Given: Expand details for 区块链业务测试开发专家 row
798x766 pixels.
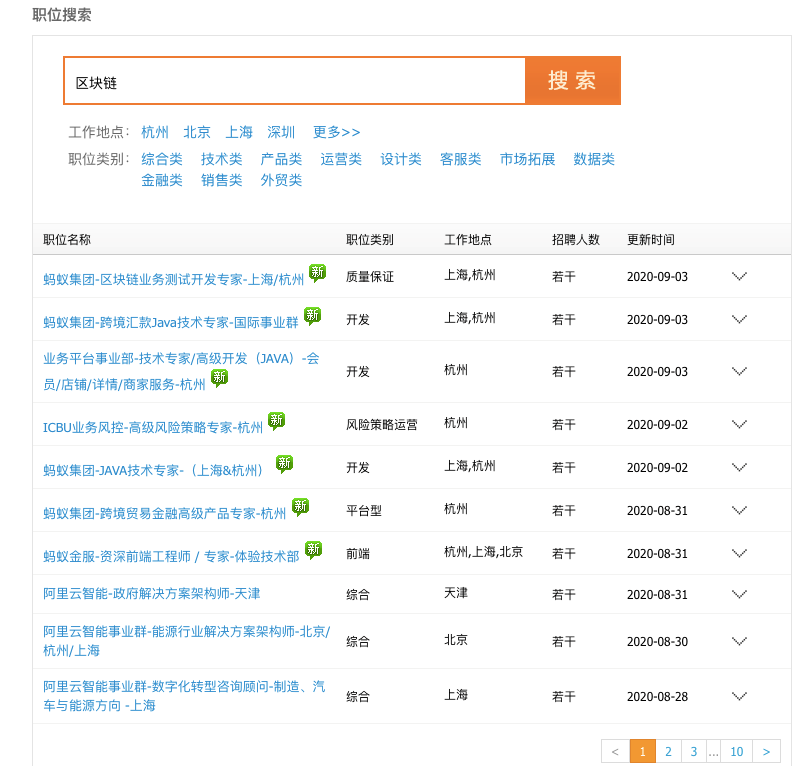Looking at the screenshot, I should pos(740,277).
